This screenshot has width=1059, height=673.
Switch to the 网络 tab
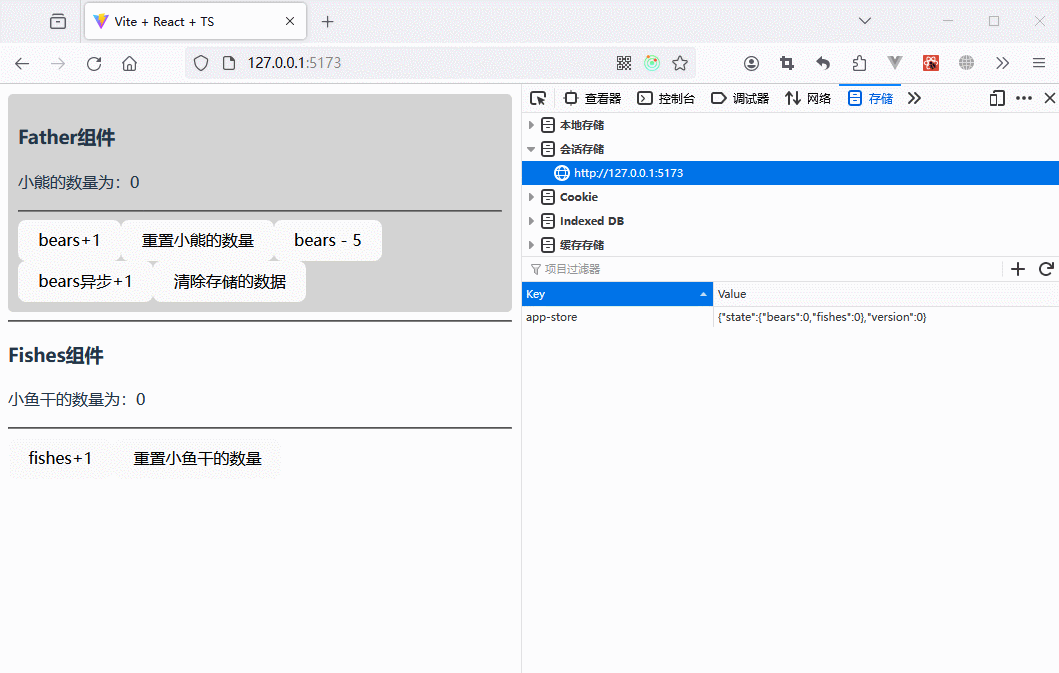tap(808, 98)
